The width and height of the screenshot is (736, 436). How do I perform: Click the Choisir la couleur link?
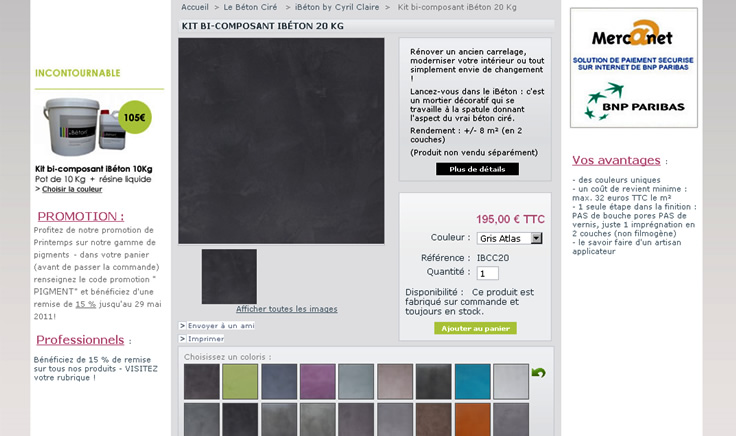tap(72, 189)
